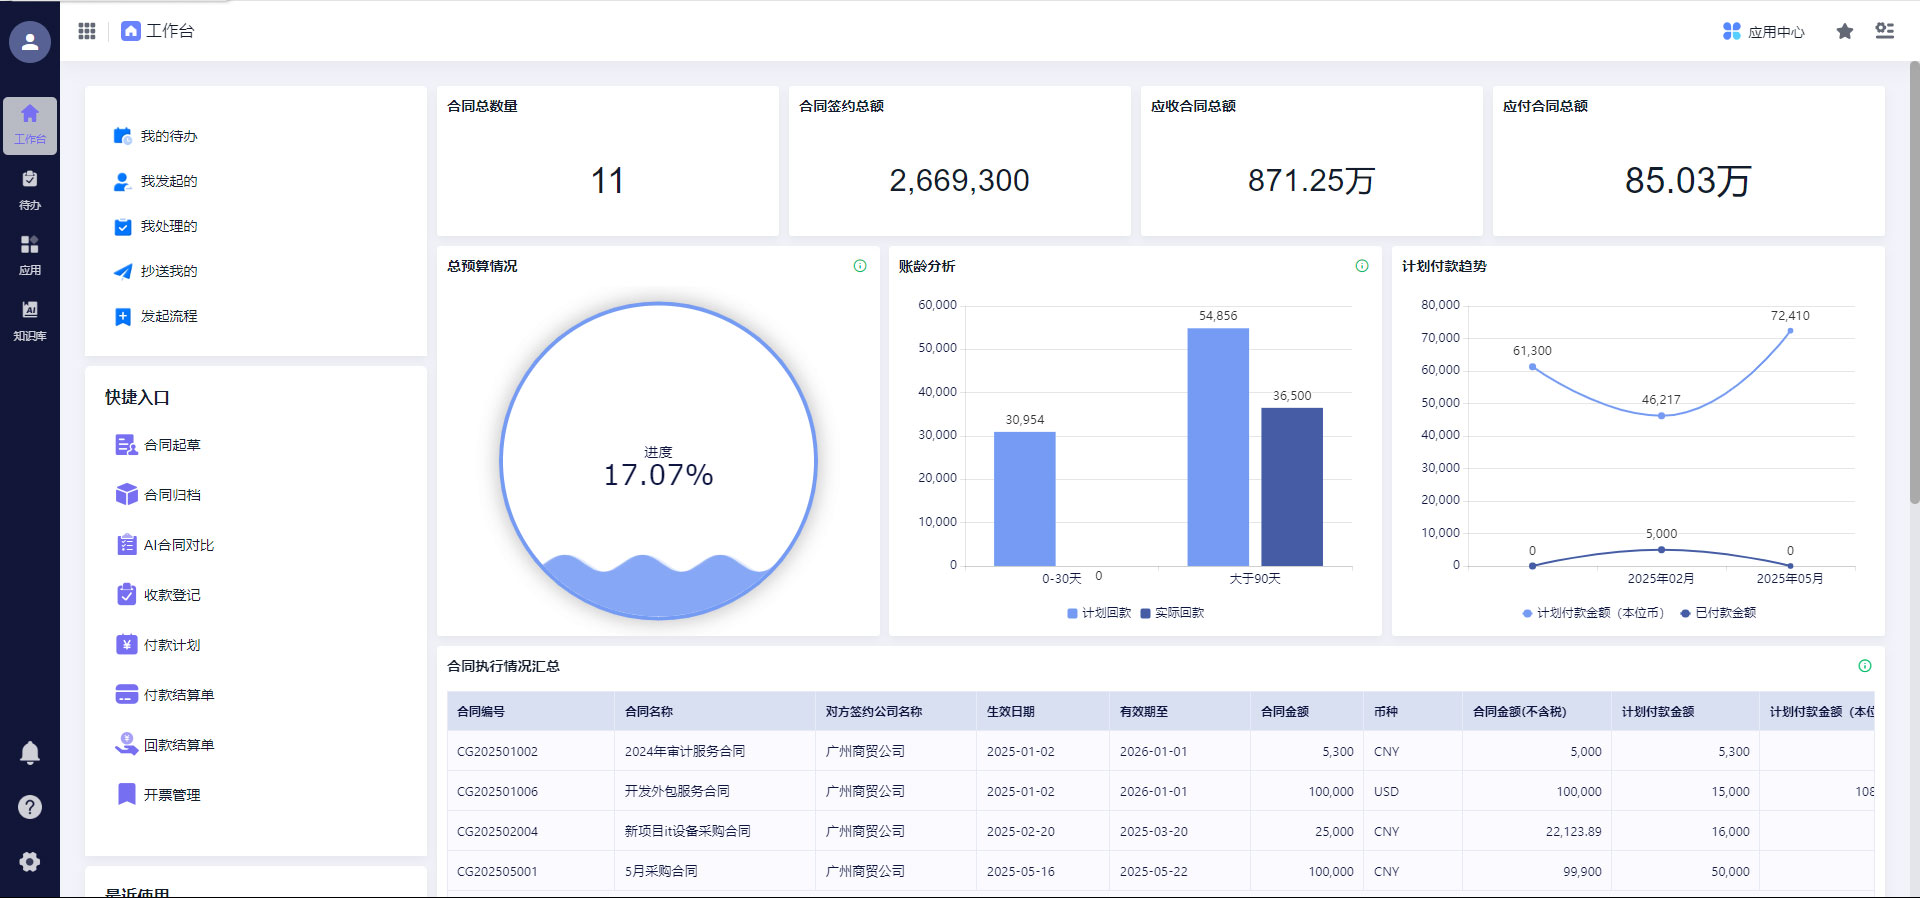The width and height of the screenshot is (1920, 898).
Task: Click info icon on 账龄分析 chart
Action: pyautogui.click(x=1361, y=266)
